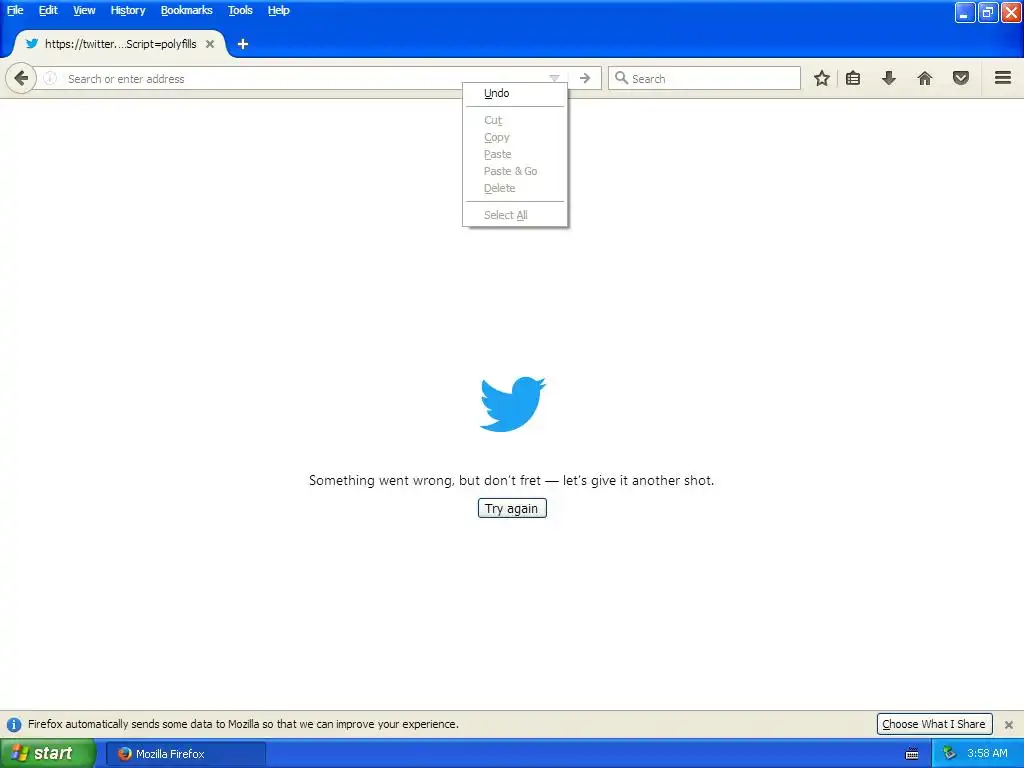Click the Go arrow in address bar
Image resolution: width=1024 pixels, height=768 pixels.
[585, 78]
